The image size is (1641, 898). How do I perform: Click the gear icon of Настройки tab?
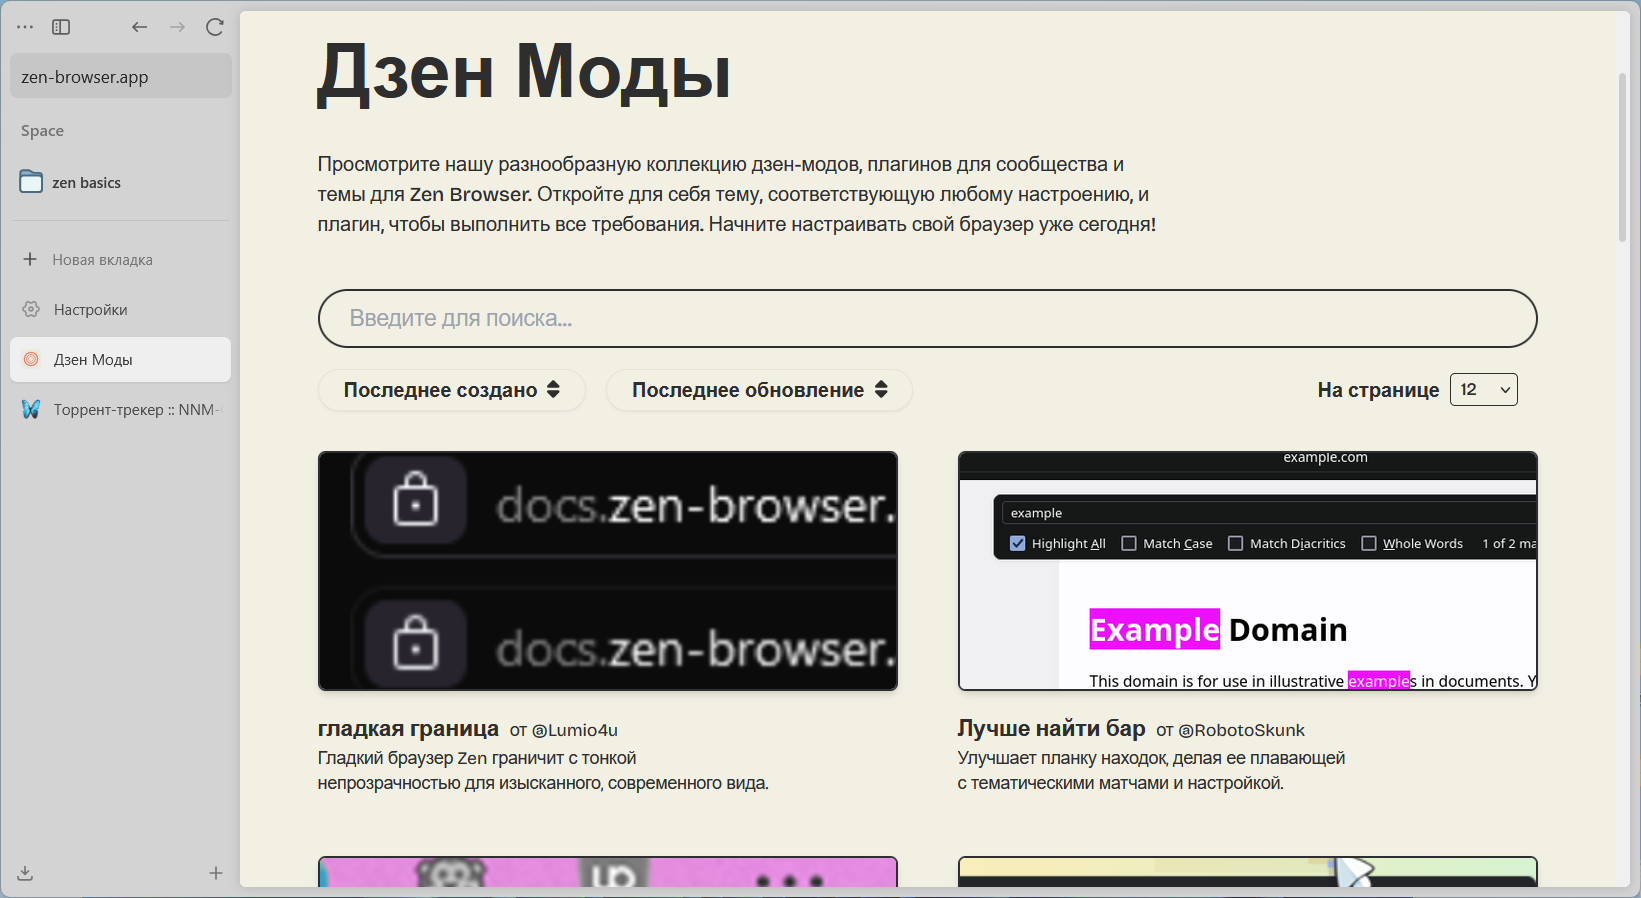31,309
